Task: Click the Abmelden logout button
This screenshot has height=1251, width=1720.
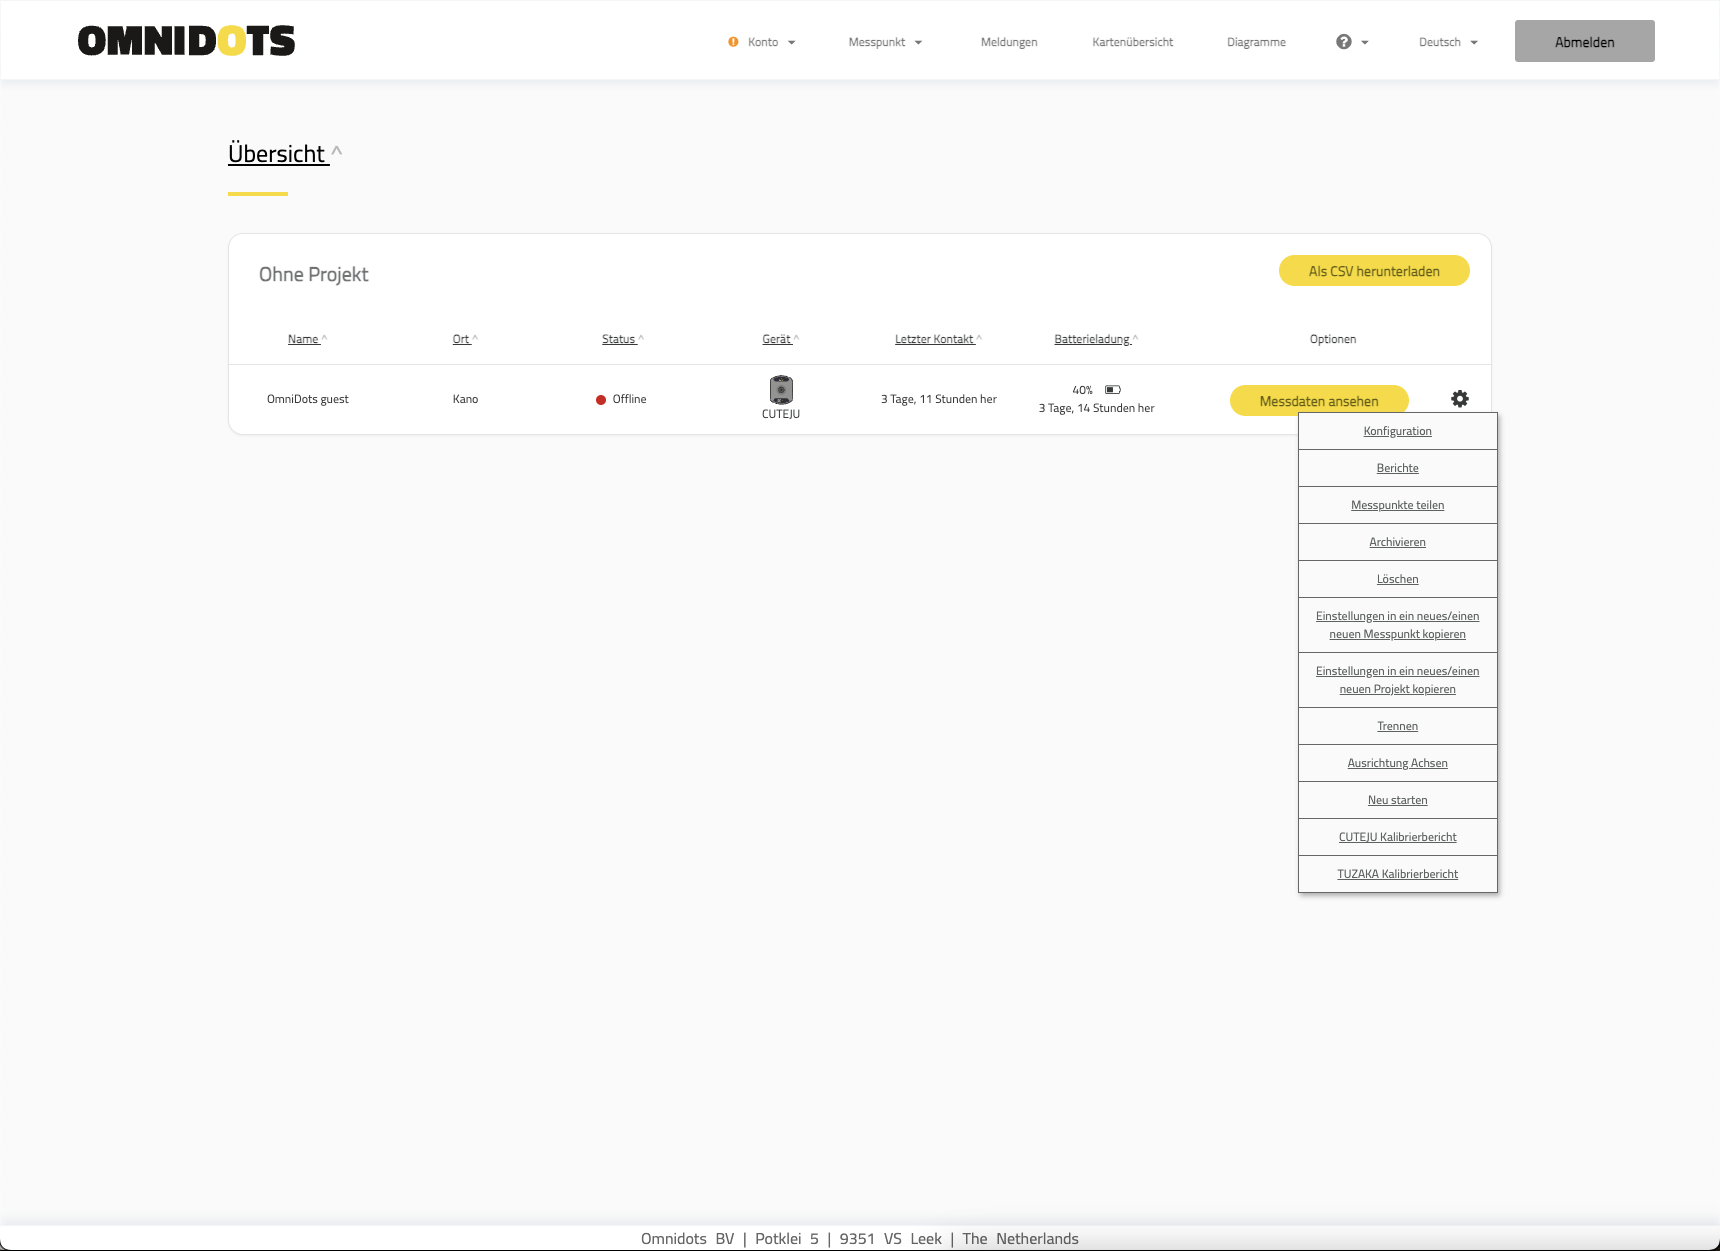Action: point(1584,42)
